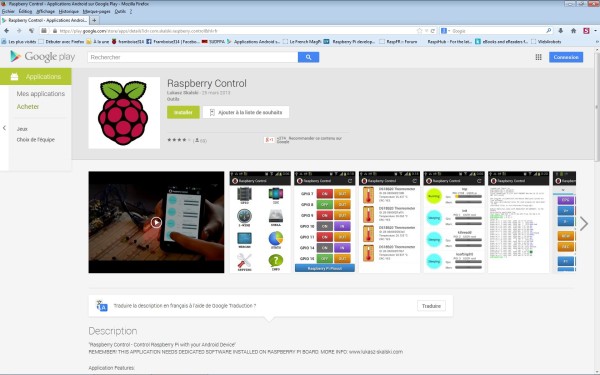600x375 pixels.
Task: Go to the Firefox home page icon
Action: 573,31
